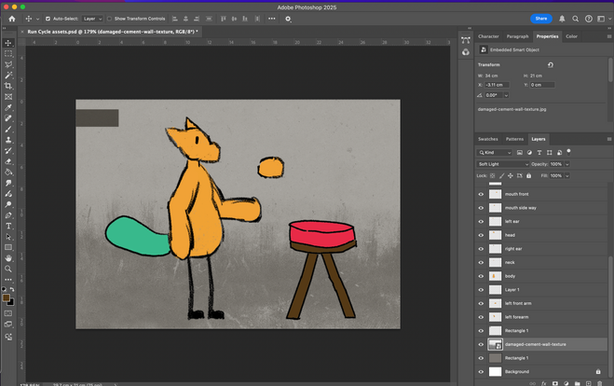Viewport: 614px width, 386px height.
Task: Click the foreground brown color swatch
Action: (x=6, y=298)
